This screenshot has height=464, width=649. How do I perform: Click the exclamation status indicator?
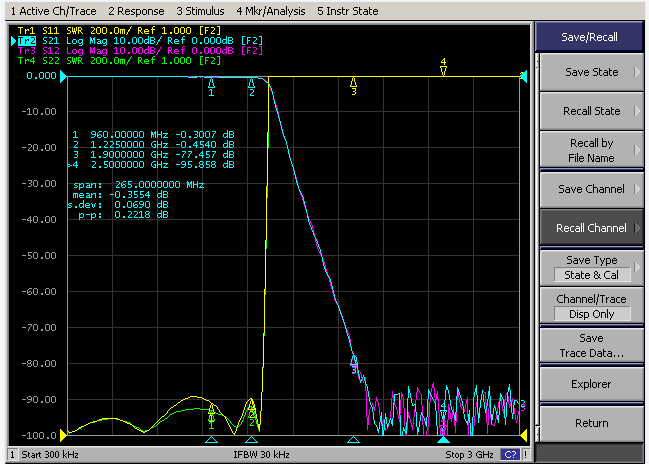click(x=525, y=454)
